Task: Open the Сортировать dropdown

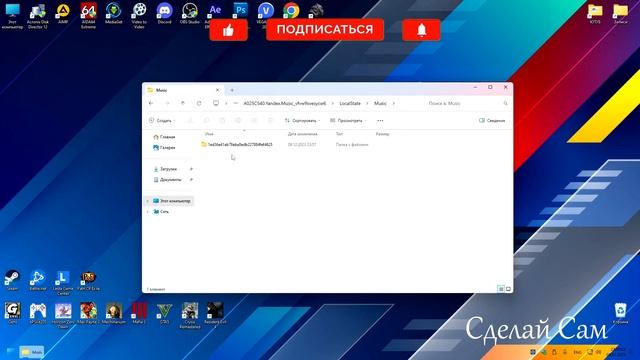Action: pyautogui.click(x=302, y=120)
